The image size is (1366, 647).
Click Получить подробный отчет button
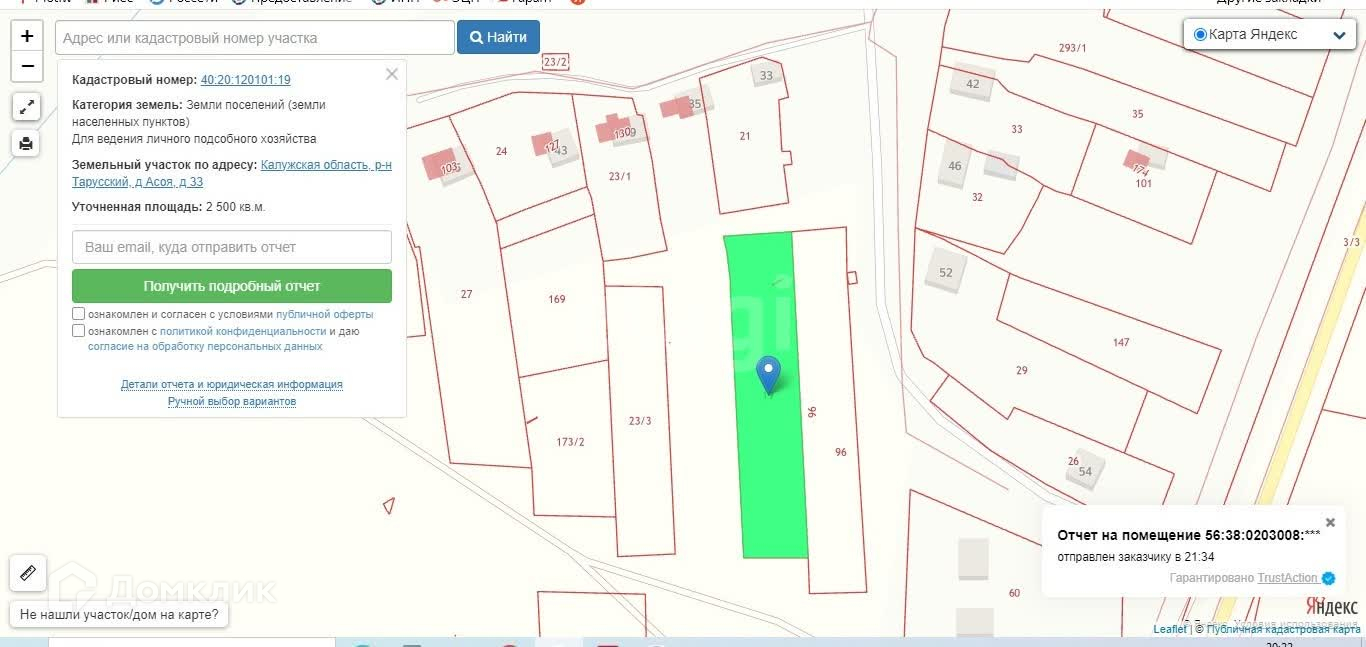click(232, 286)
